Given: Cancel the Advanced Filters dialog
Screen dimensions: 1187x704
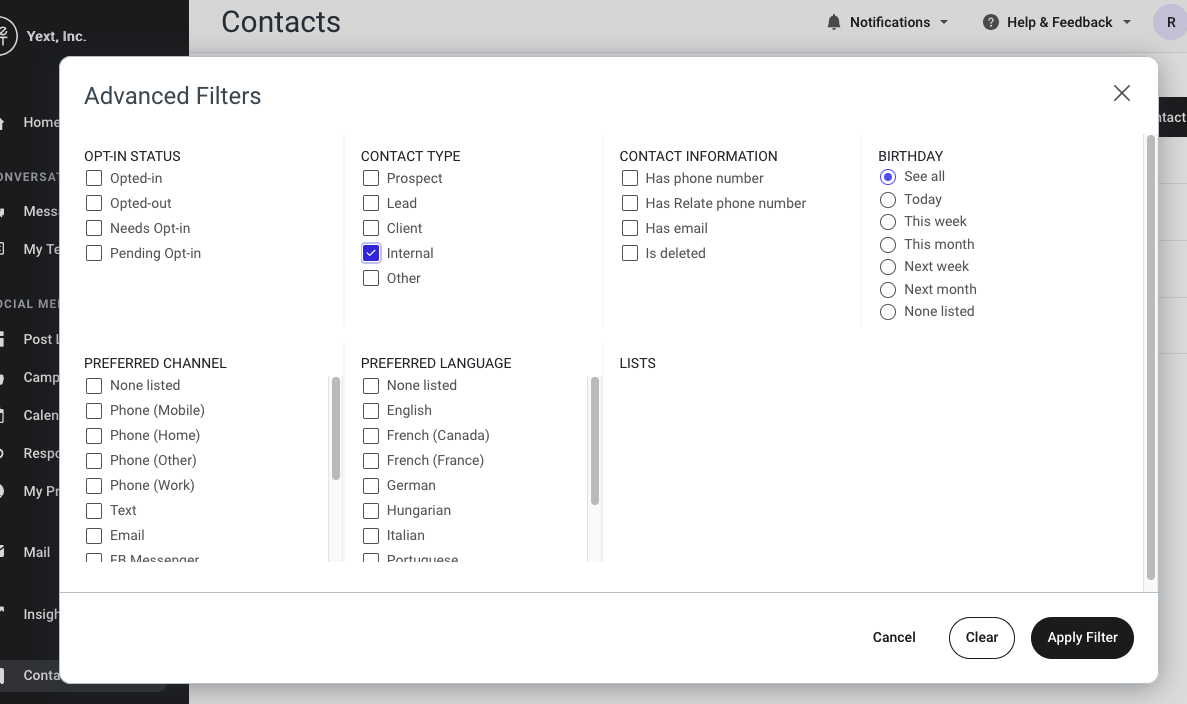Looking at the screenshot, I should tap(893, 637).
